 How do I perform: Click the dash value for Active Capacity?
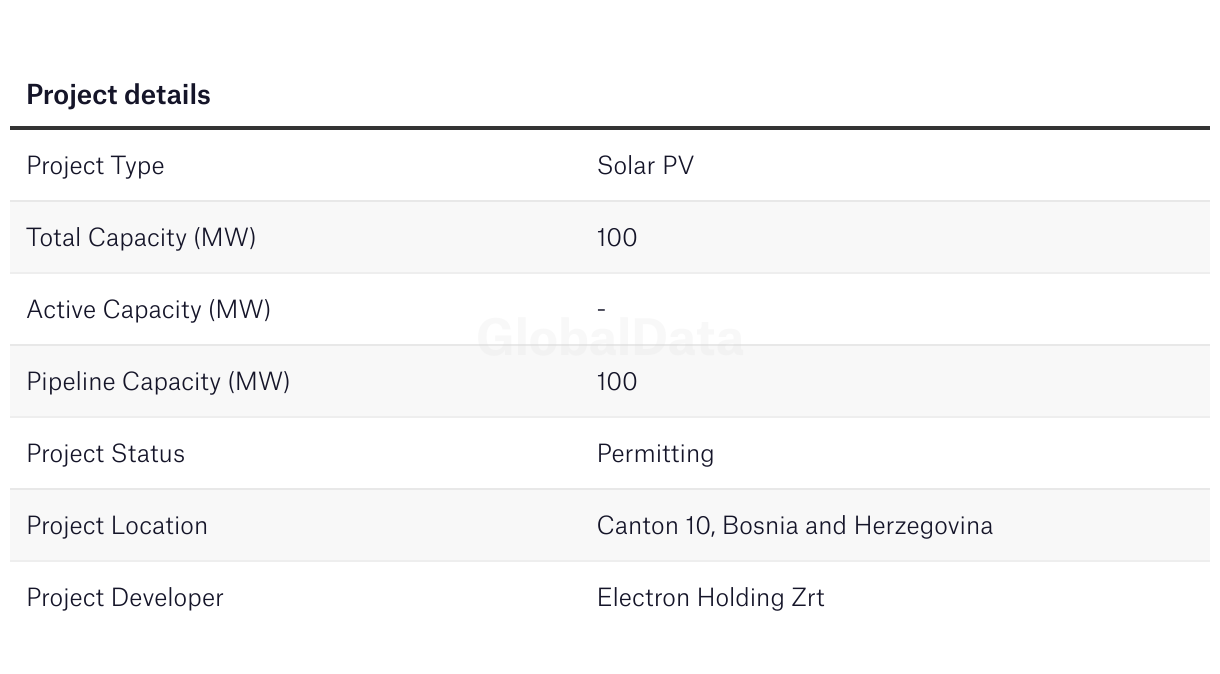601,310
